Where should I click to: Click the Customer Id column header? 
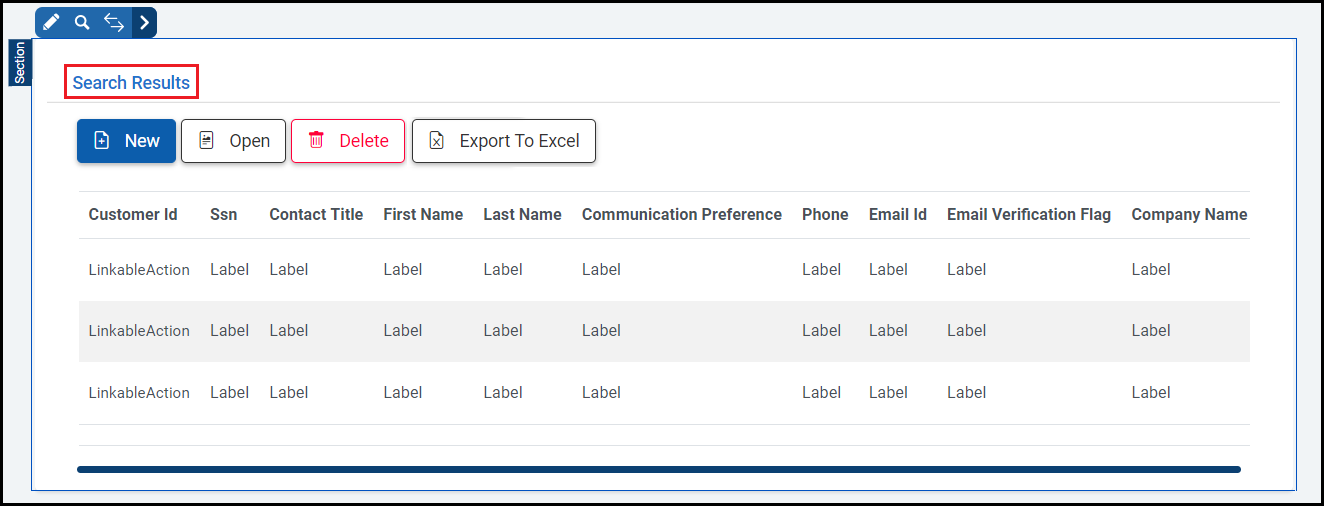[133, 214]
